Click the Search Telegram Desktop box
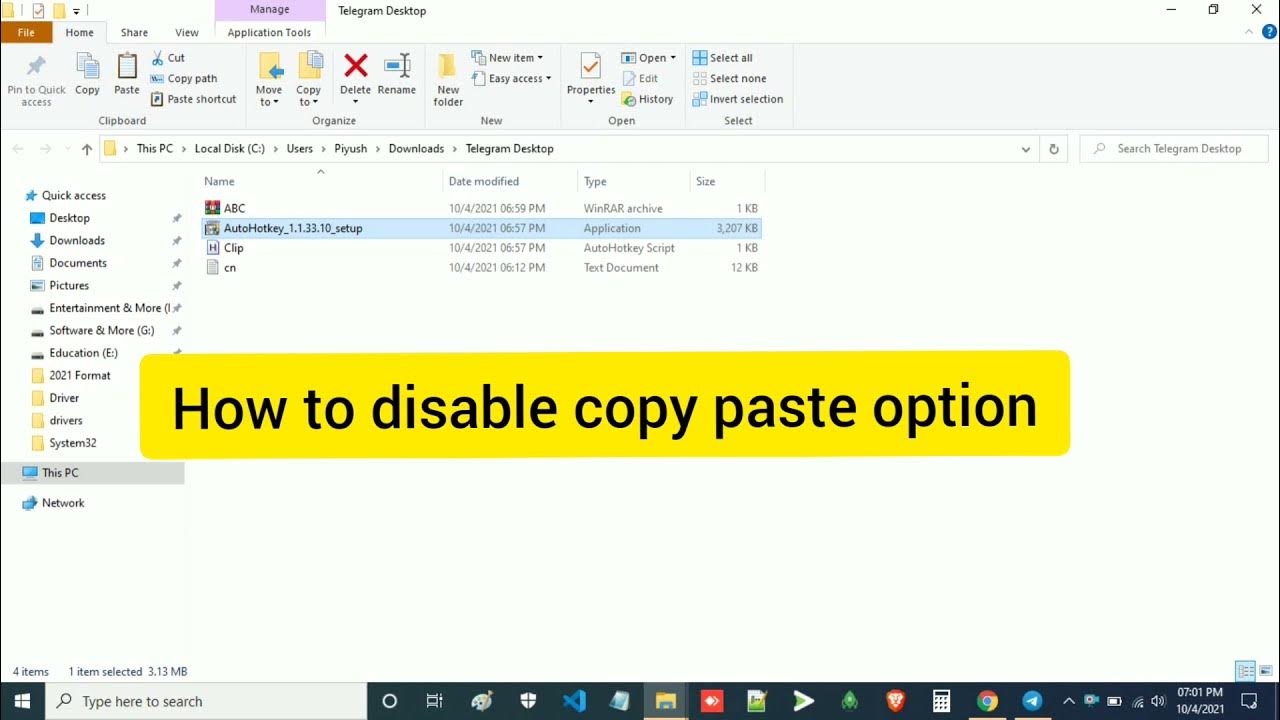 point(1174,149)
